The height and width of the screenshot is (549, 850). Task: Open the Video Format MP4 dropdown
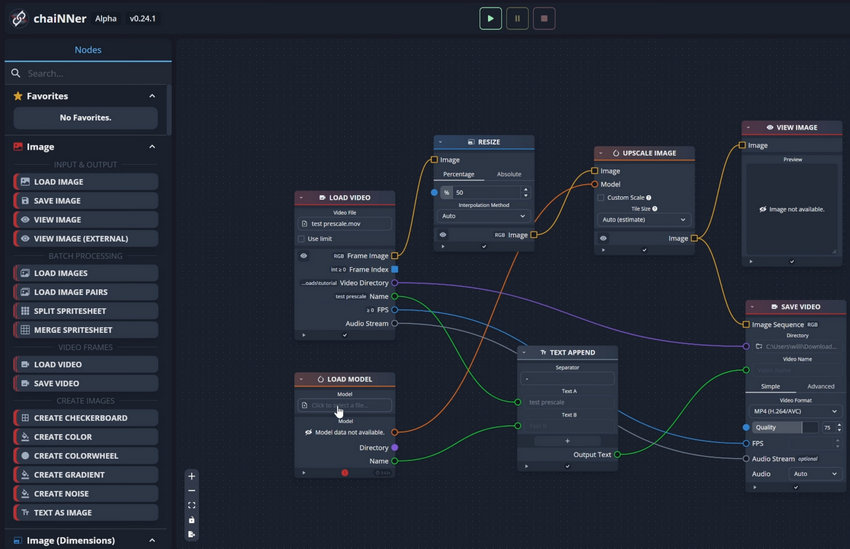point(794,411)
